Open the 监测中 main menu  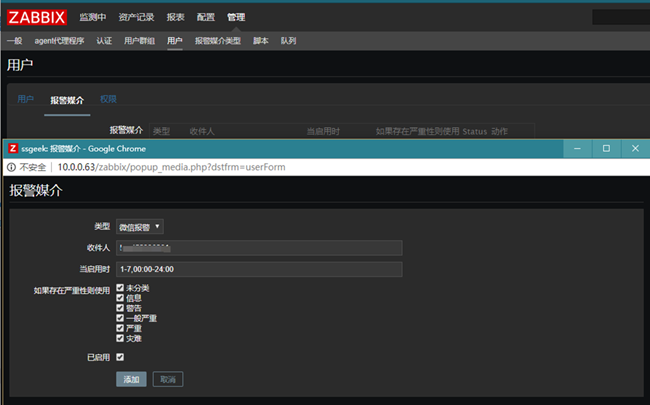92,17
